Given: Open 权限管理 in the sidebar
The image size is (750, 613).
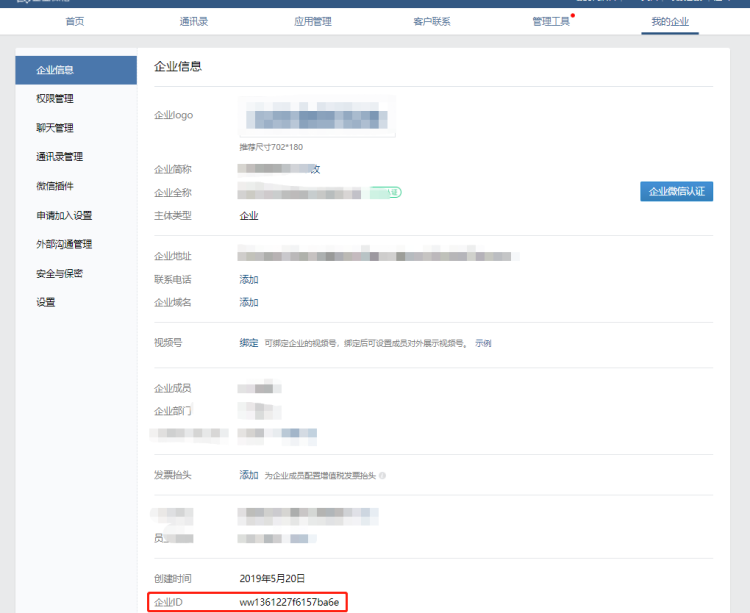Looking at the screenshot, I should 54,99.
